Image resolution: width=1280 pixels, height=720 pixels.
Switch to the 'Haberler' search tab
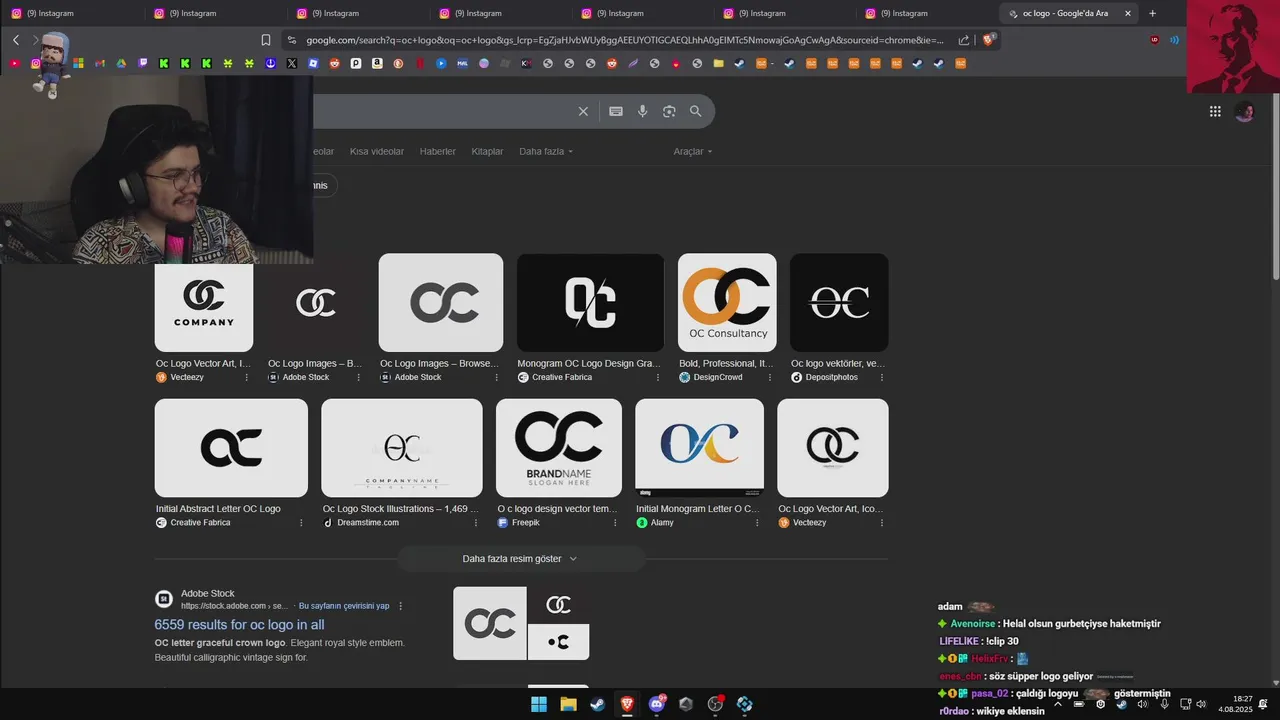[x=438, y=151]
